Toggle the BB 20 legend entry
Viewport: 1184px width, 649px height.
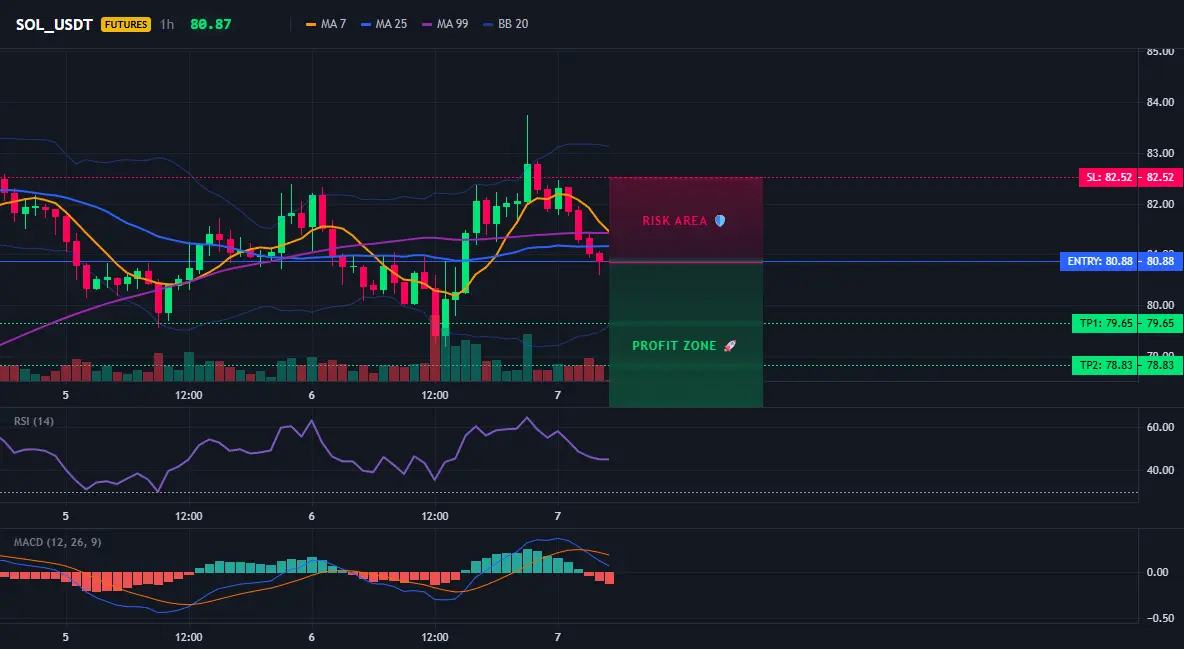point(506,24)
